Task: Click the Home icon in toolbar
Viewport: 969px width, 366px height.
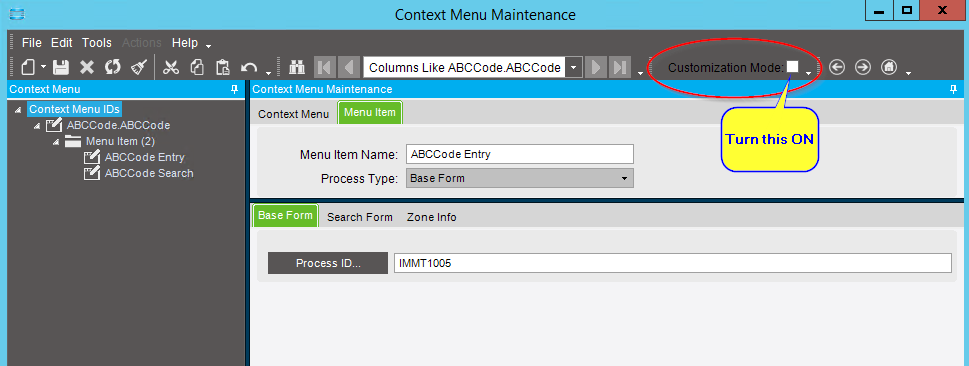Action: [x=889, y=67]
